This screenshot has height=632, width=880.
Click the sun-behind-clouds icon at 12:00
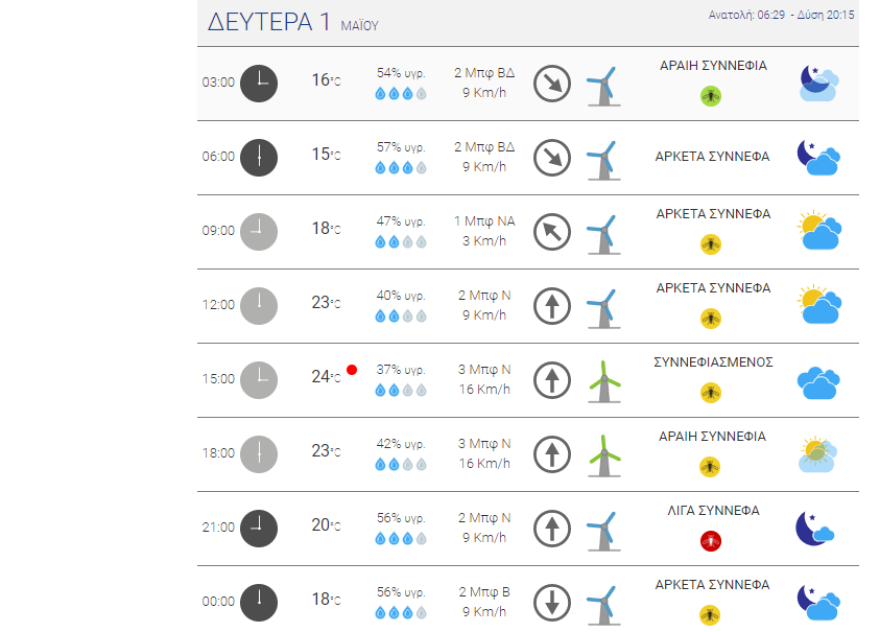(819, 305)
